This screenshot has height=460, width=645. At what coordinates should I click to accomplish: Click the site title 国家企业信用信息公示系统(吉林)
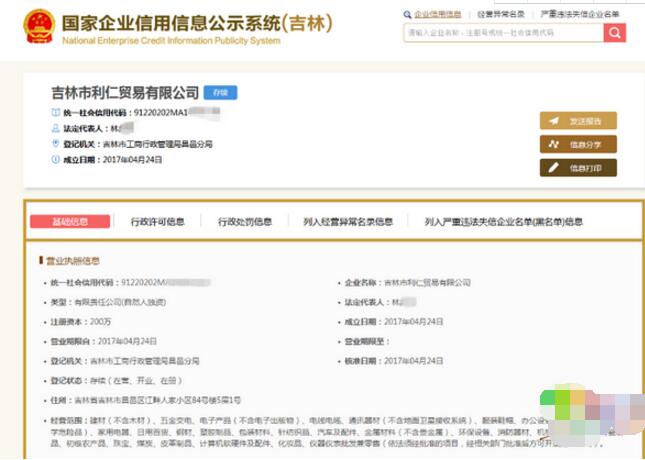pyautogui.click(x=197, y=23)
